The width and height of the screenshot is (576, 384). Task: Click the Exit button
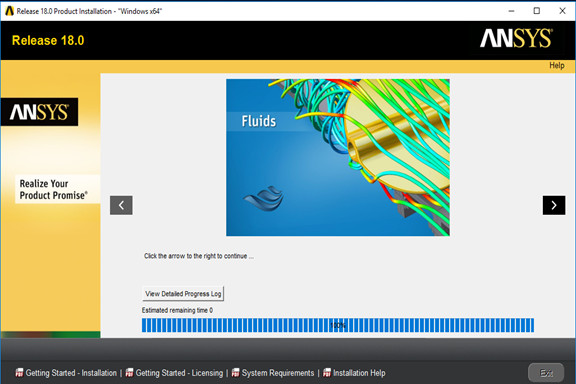(546, 373)
